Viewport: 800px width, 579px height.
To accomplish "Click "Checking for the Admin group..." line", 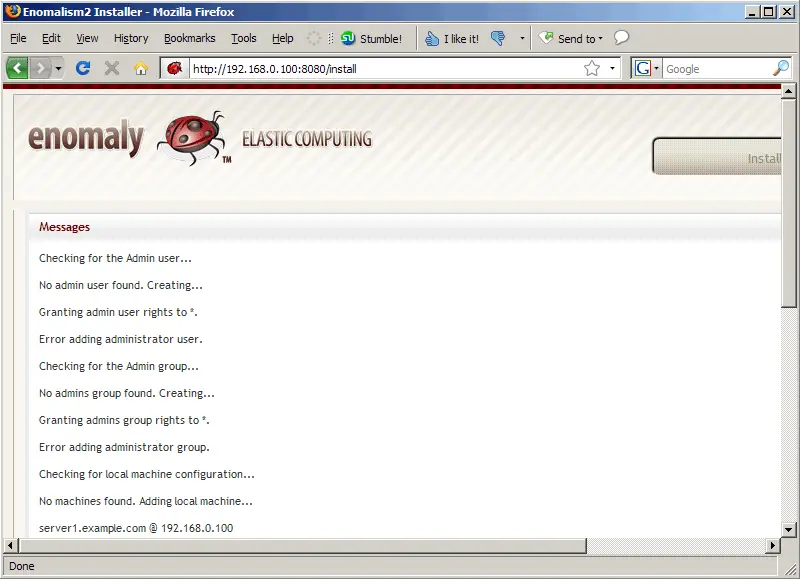I will point(119,366).
